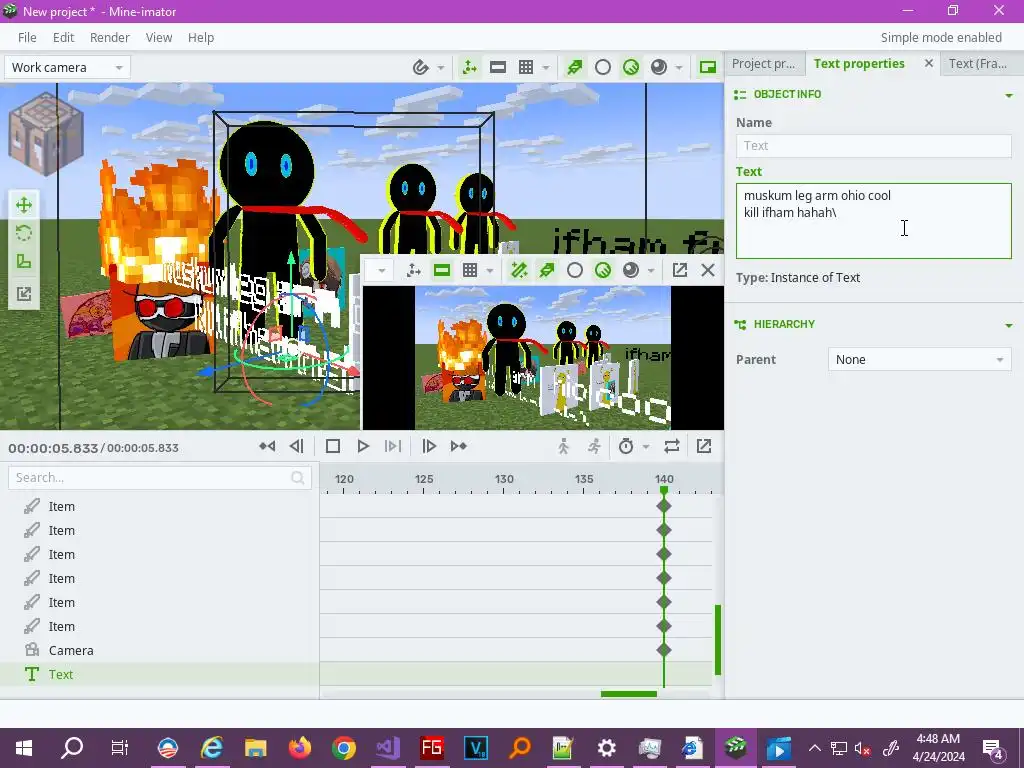Open grid dropdown arrow in secondary view
Image resolution: width=1024 pixels, height=768 pixels.
click(490, 270)
